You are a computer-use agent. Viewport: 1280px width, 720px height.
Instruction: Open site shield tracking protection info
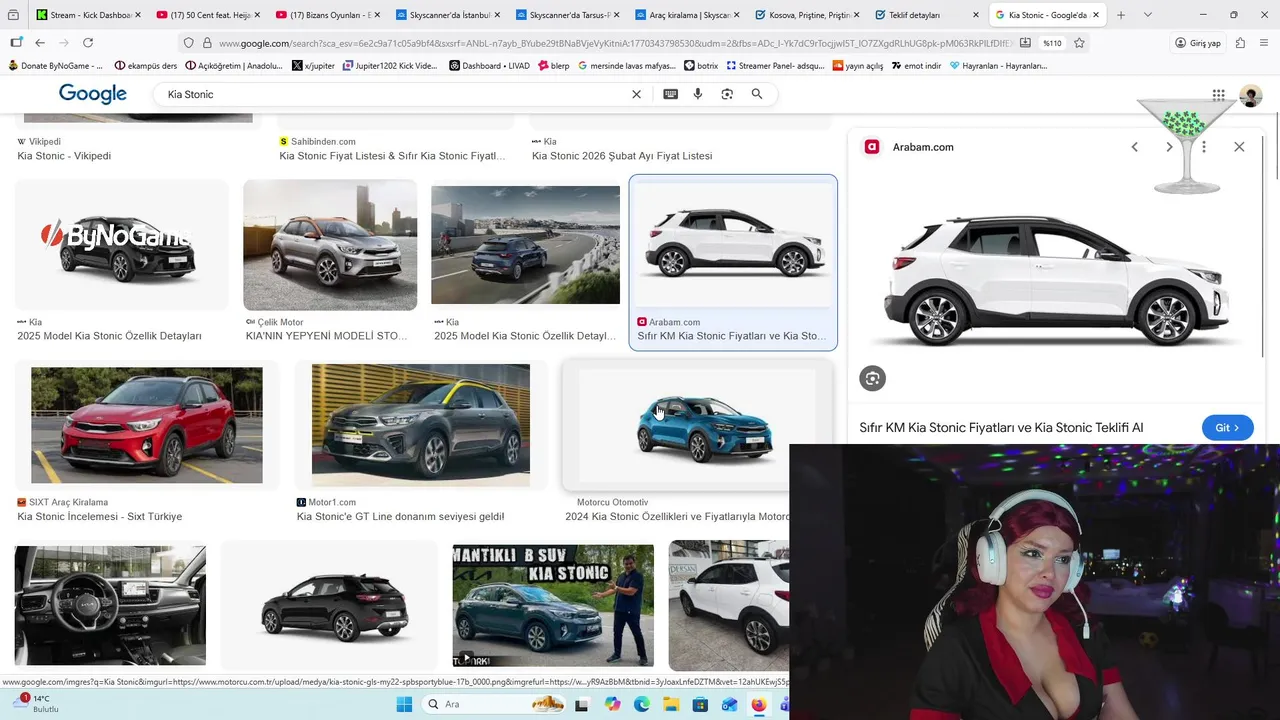188,43
